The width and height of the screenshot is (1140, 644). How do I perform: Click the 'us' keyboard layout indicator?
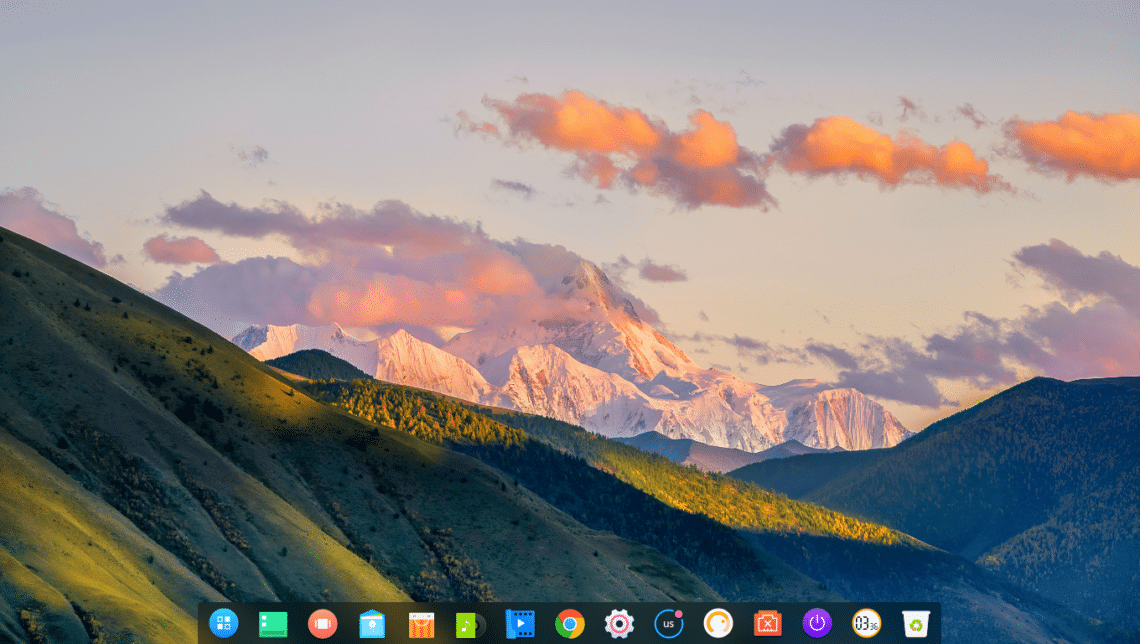668,624
